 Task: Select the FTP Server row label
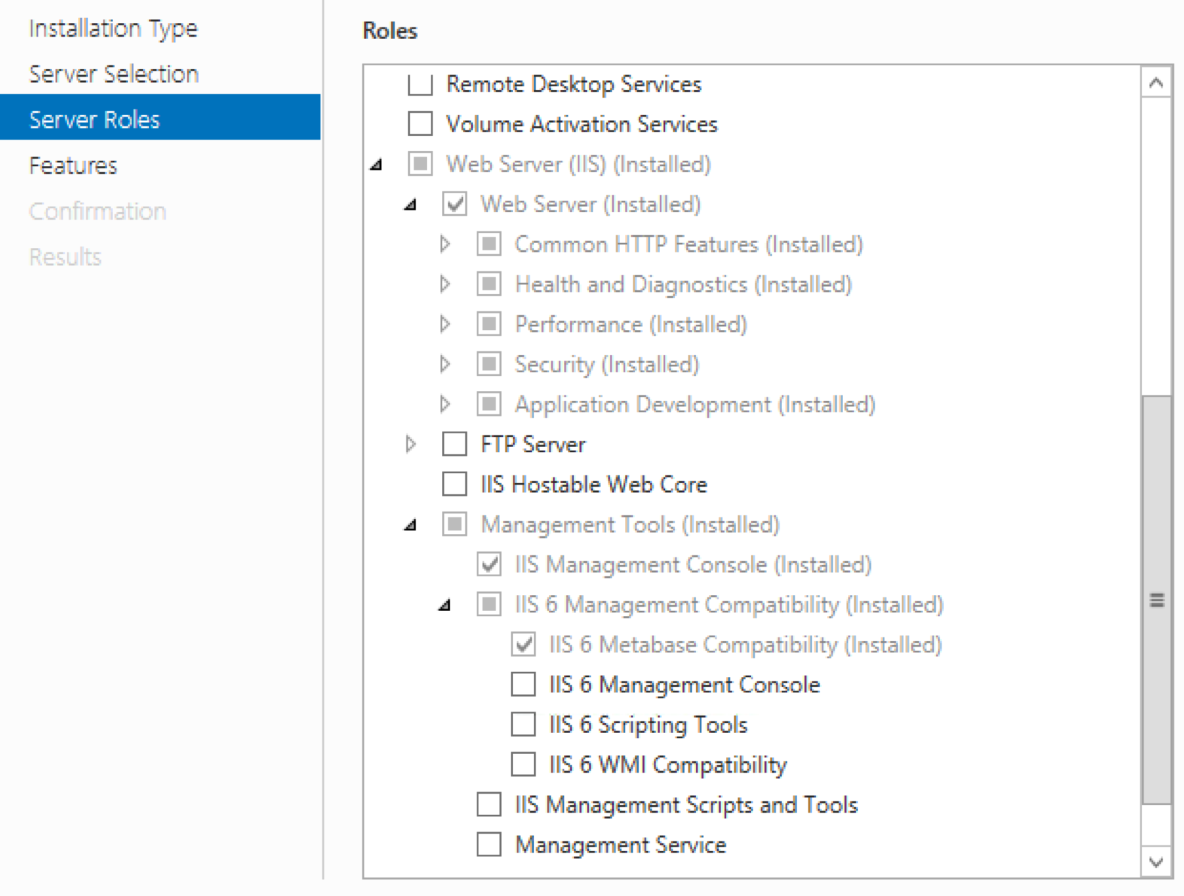533,444
